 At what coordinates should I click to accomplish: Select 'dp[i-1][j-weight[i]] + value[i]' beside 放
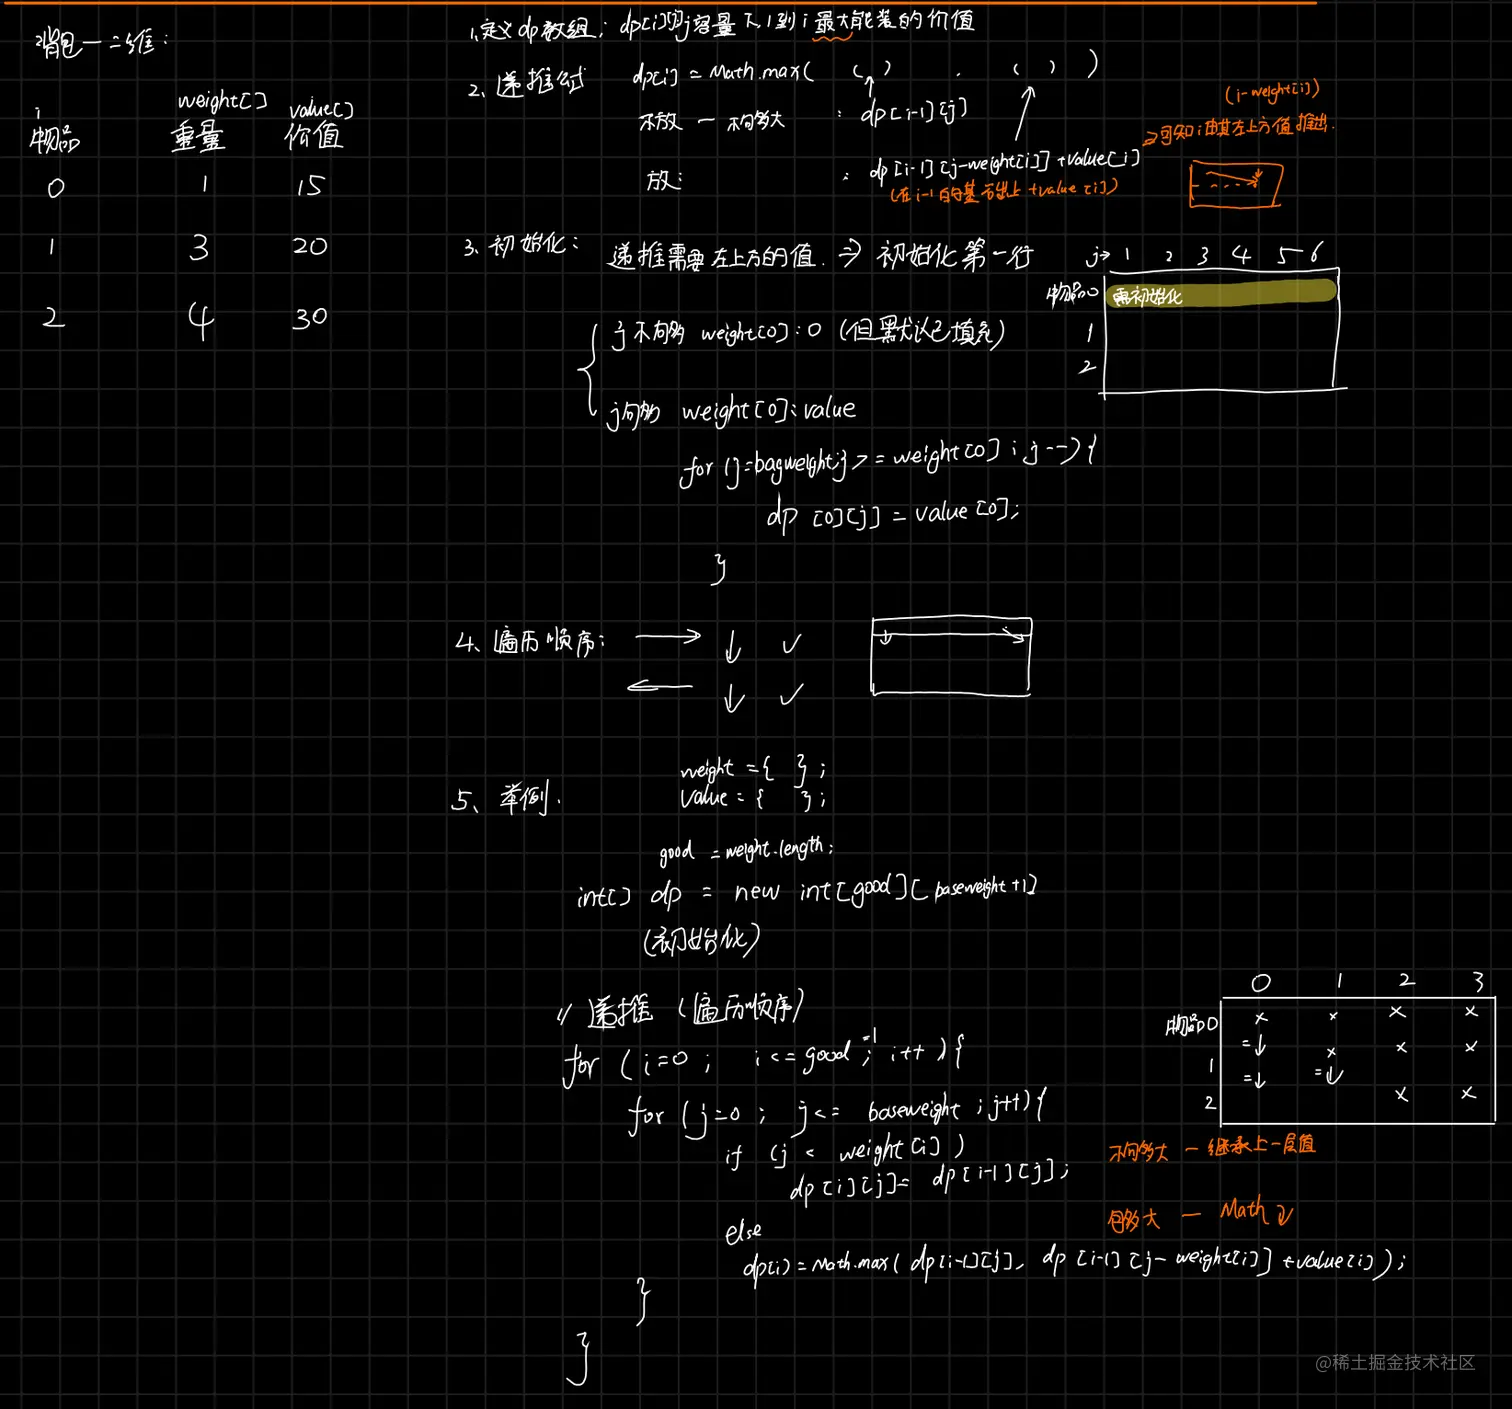pos(1004,164)
